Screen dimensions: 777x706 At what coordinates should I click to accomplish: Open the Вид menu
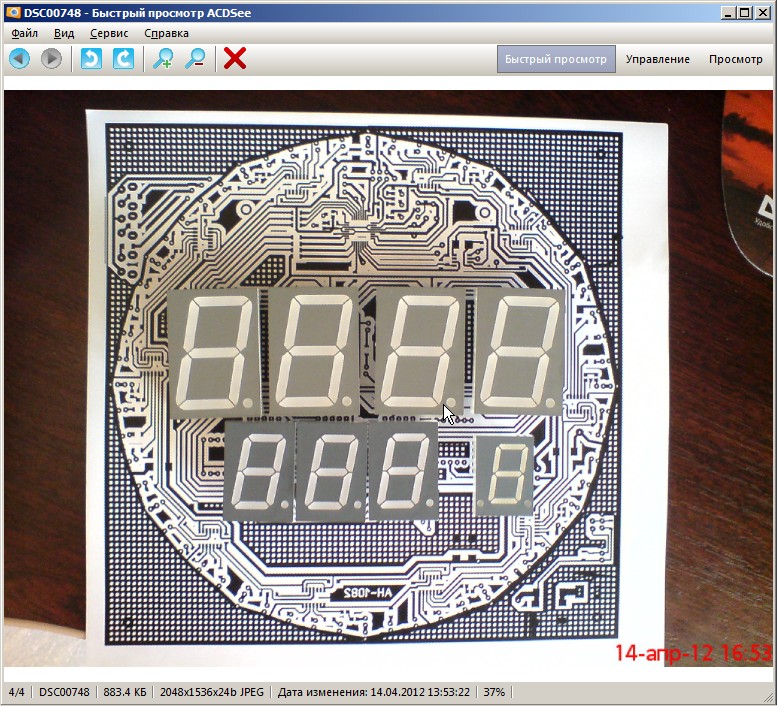[x=64, y=33]
